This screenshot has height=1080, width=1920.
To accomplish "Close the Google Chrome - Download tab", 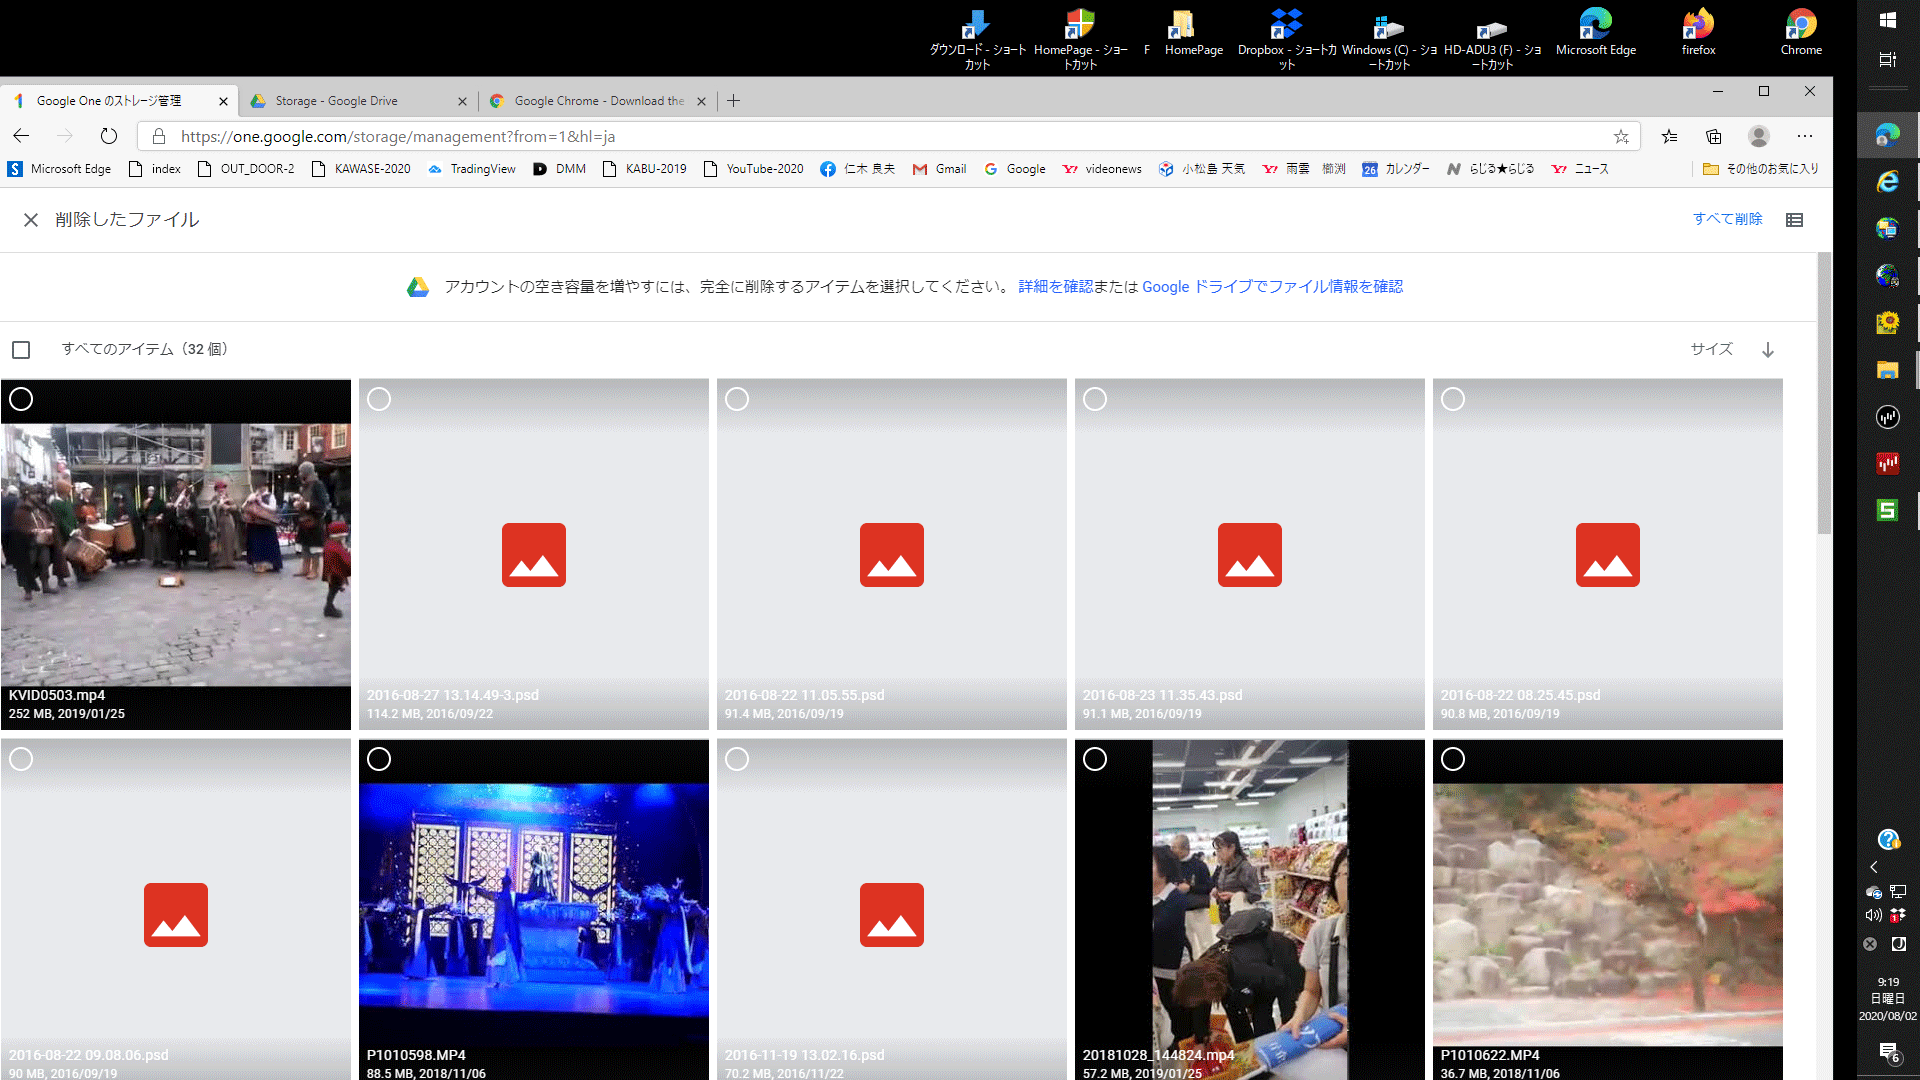I will (x=701, y=101).
